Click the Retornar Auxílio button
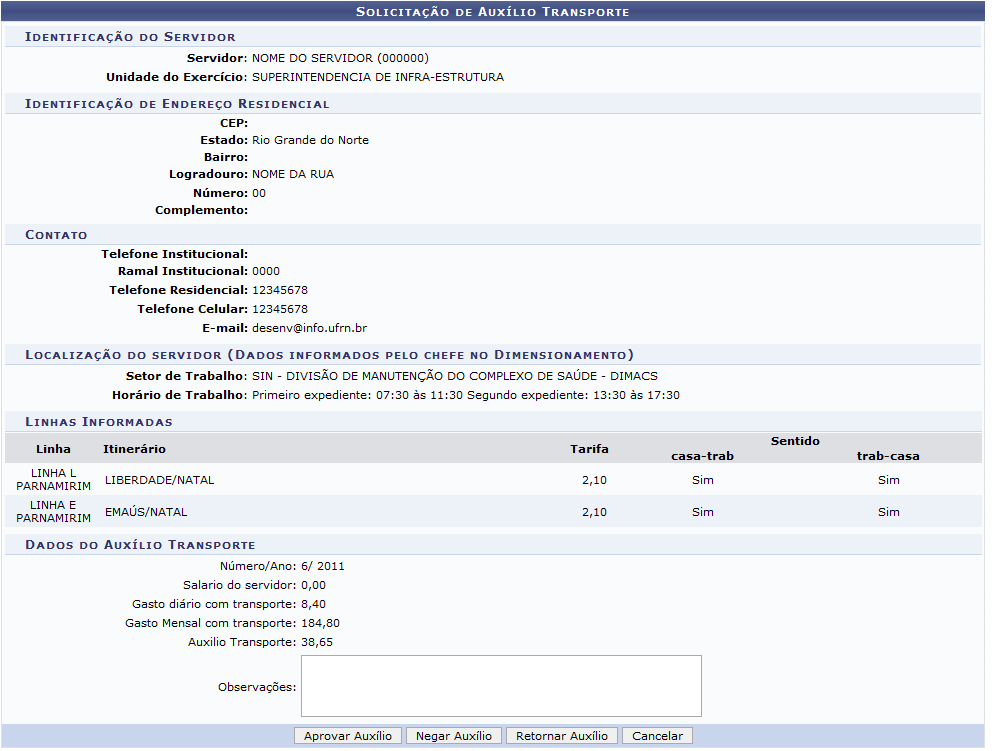 (x=561, y=736)
